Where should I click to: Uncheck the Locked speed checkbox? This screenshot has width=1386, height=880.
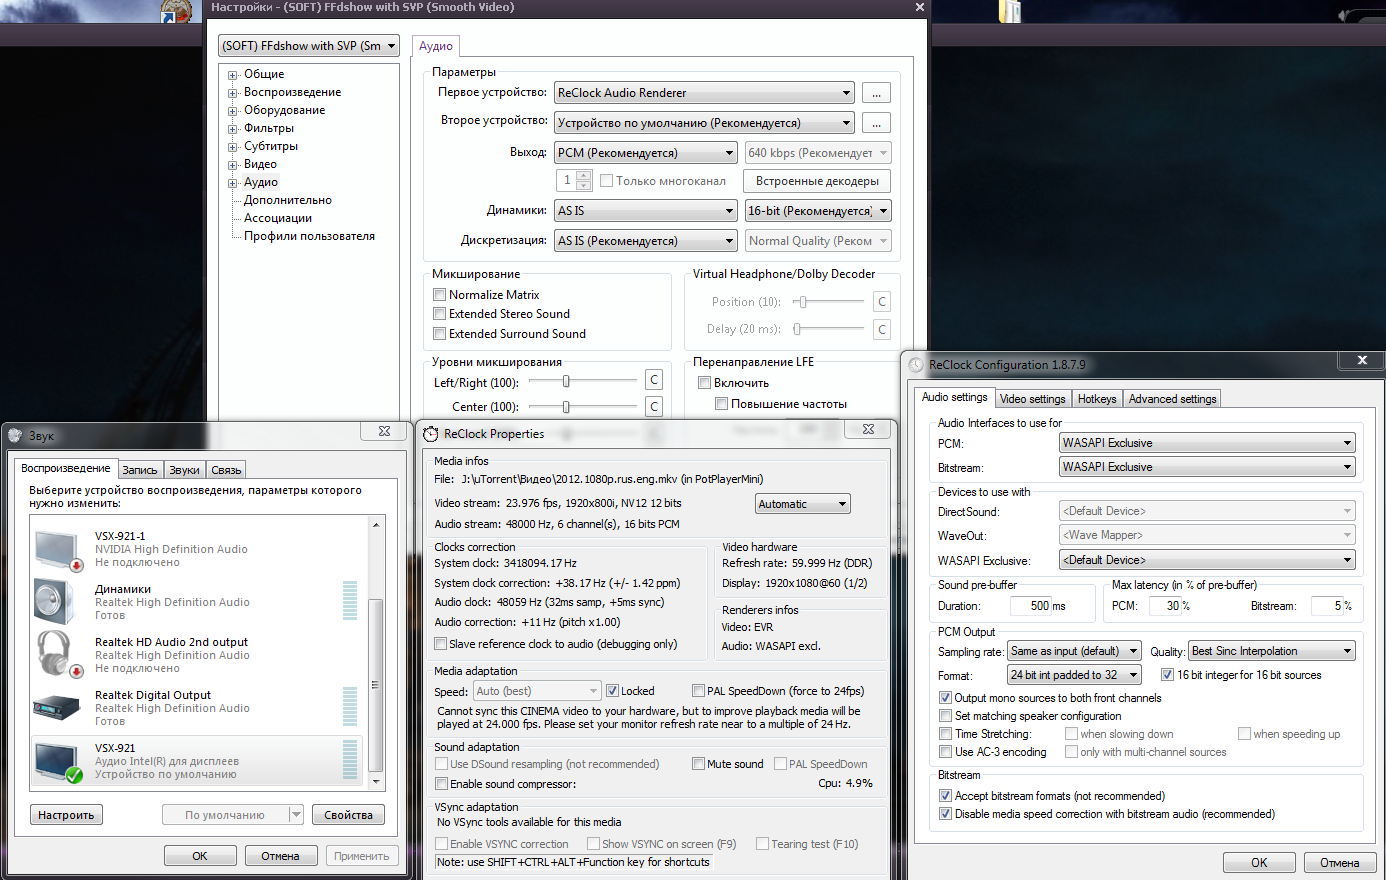(x=613, y=691)
